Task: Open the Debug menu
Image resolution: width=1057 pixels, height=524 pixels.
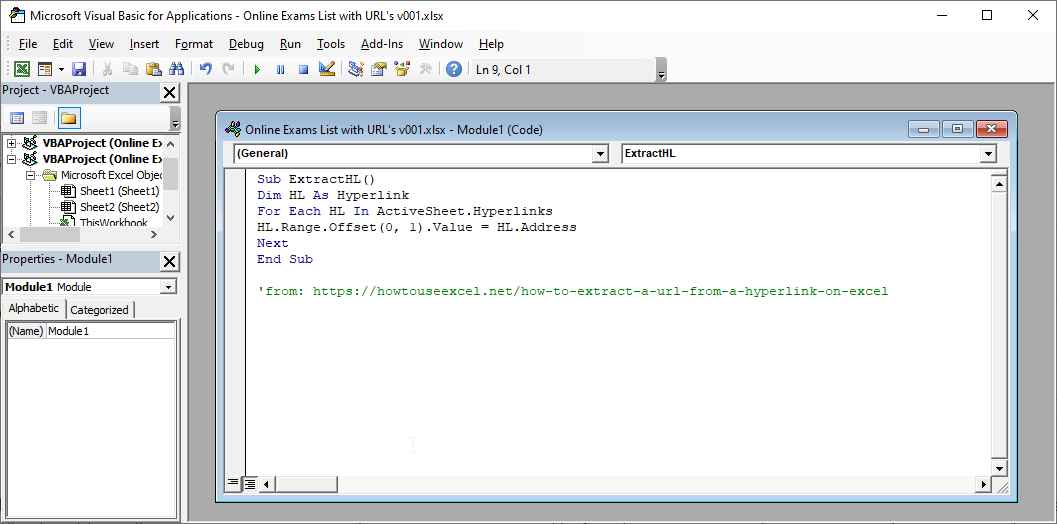Action: (x=246, y=44)
